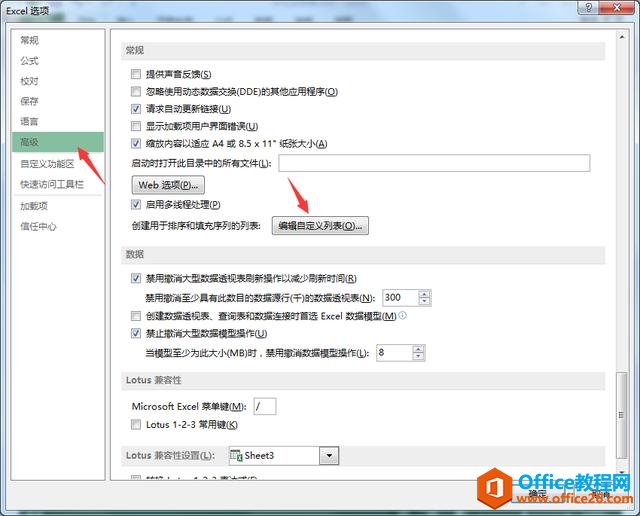640x516 pixels.
Task: Toggle 禁止撤消大型数据模型操作 checkbox
Action: pyautogui.click(x=136, y=334)
